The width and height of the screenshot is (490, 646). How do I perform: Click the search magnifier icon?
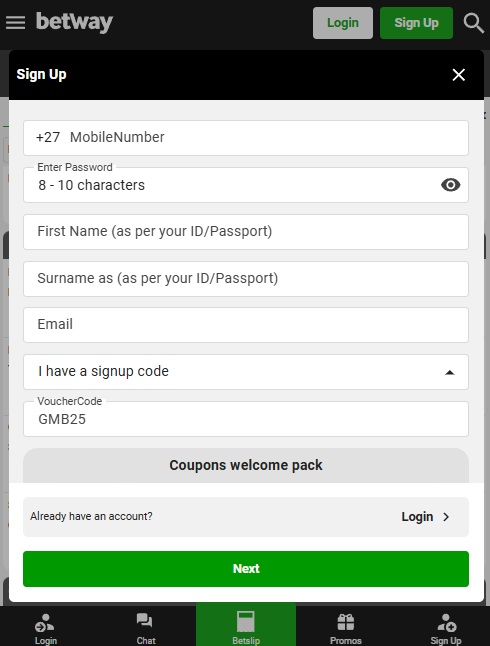pos(473,23)
